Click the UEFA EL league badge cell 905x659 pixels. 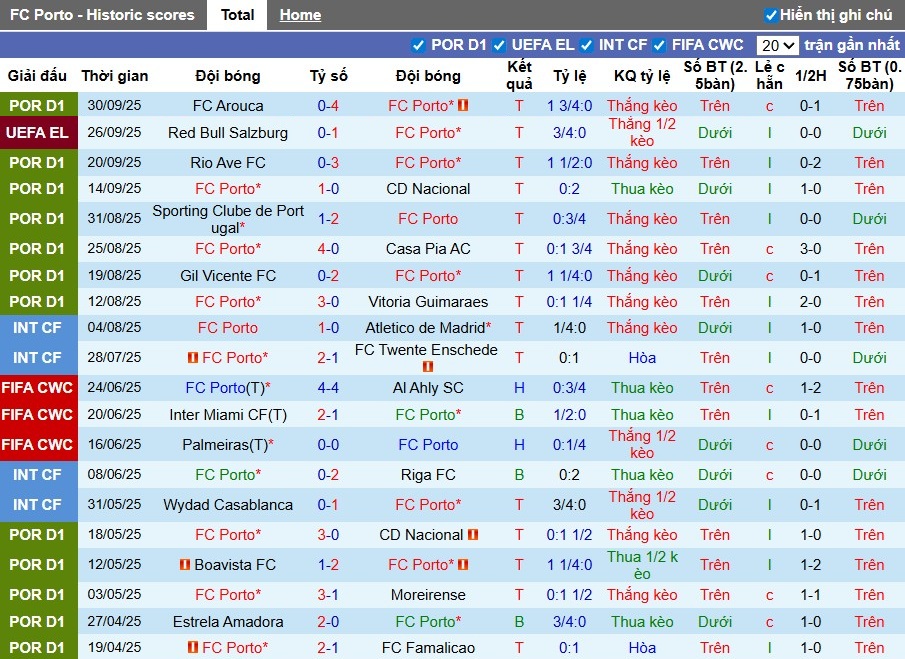click(x=38, y=133)
